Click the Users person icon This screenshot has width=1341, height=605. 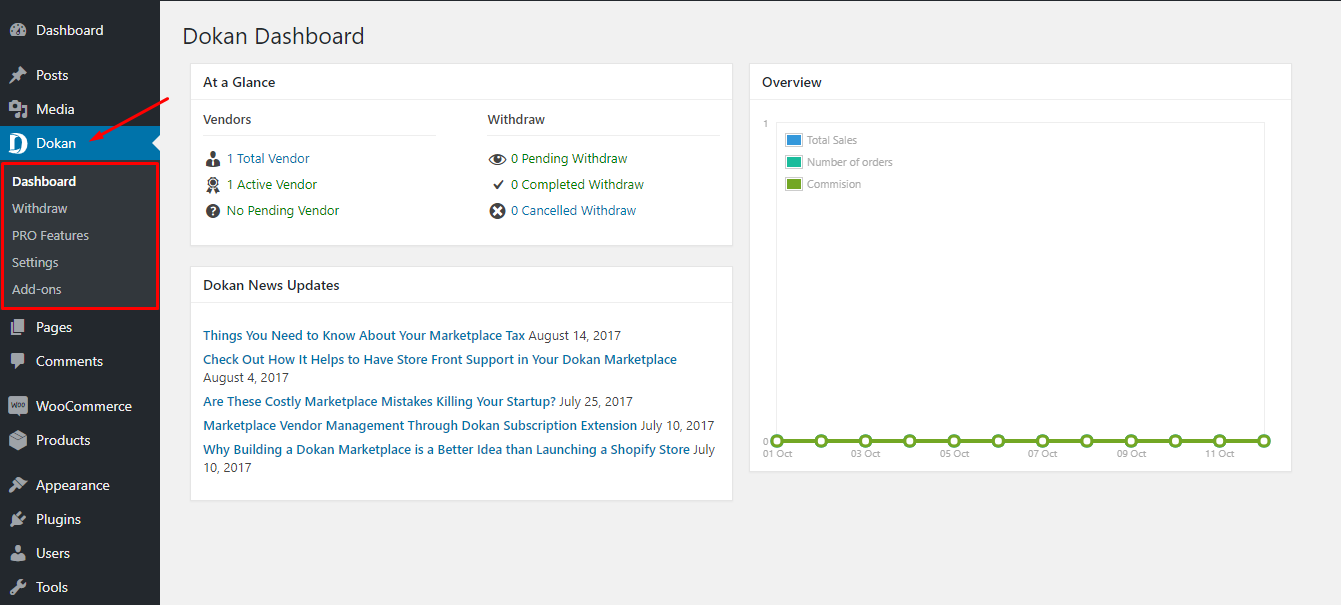(18, 553)
